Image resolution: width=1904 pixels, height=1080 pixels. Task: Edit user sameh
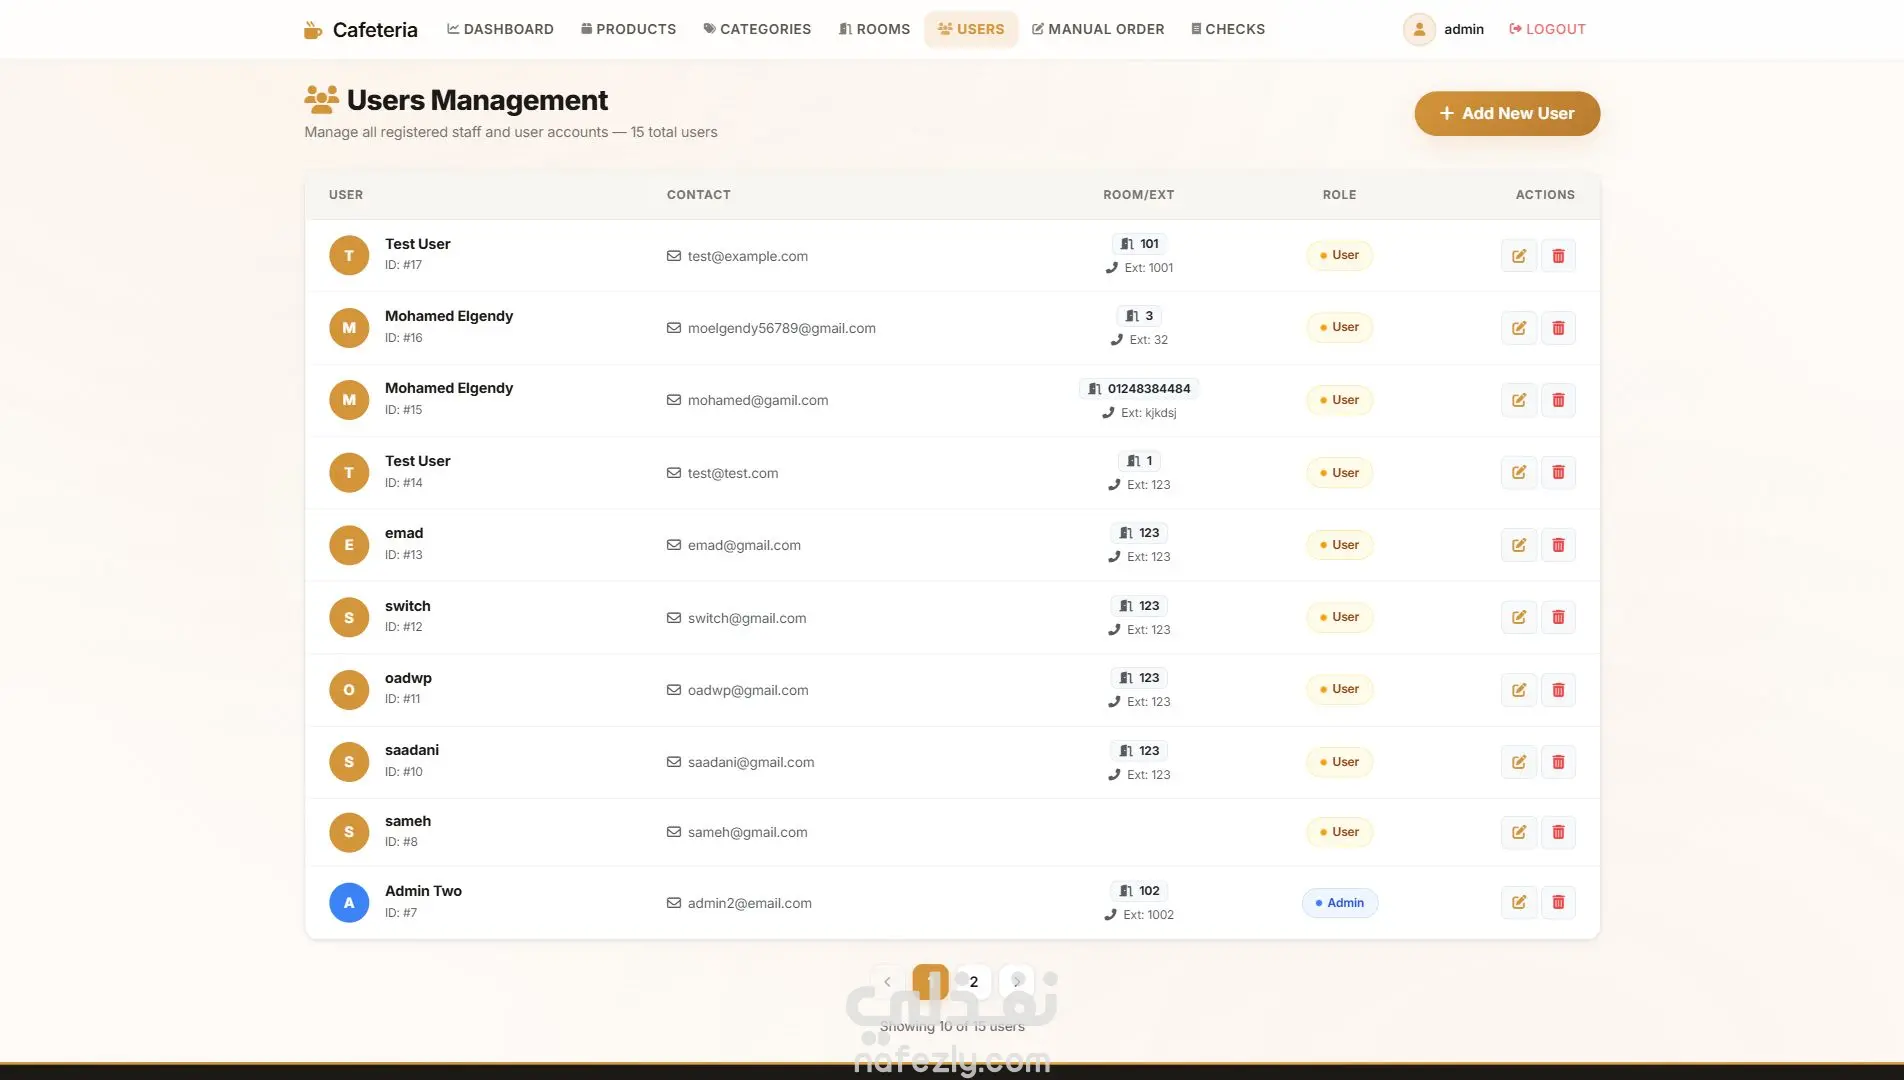coord(1518,832)
